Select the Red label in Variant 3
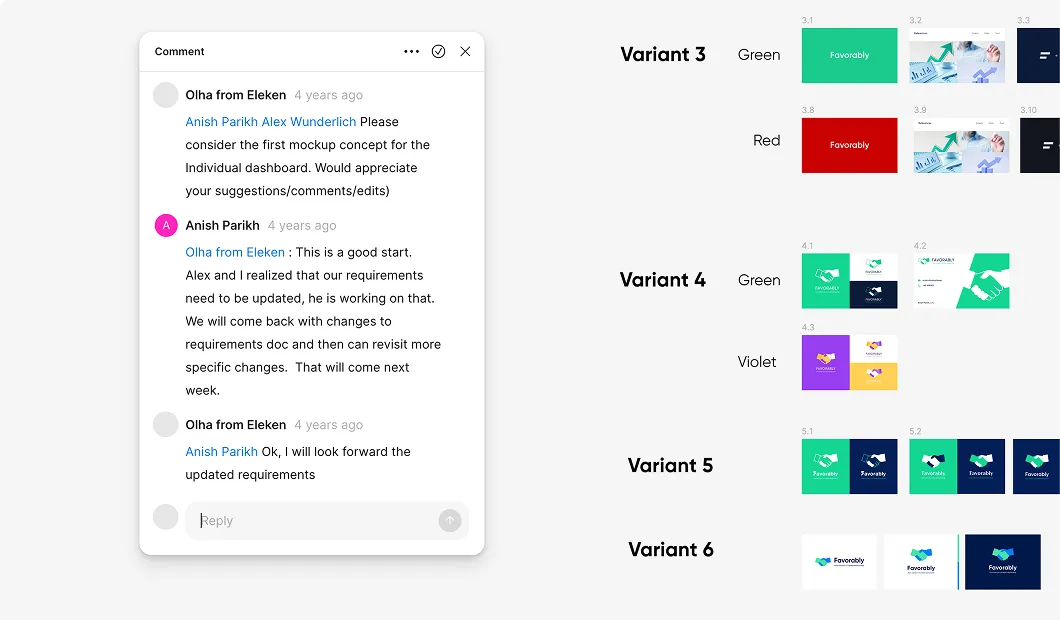 (767, 140)
